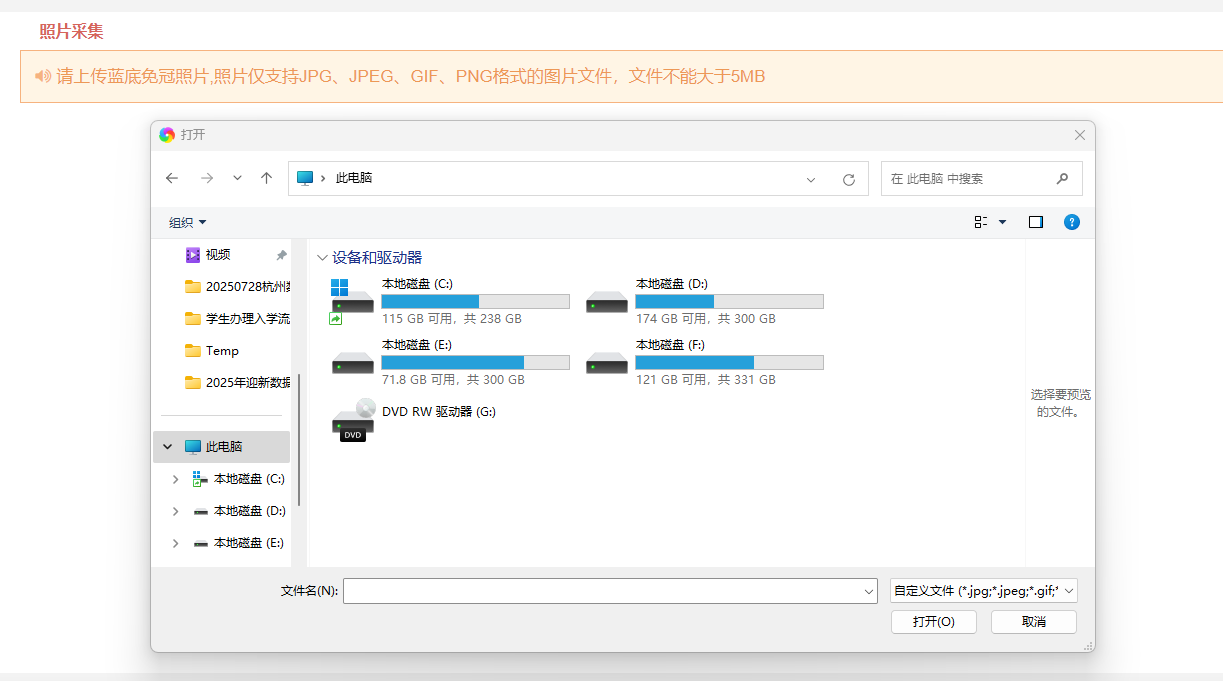This screenshot has width=1223, height=681.
Task: Open the recent locations chevron beside forward arrow
Action: (x=237, y=178)
